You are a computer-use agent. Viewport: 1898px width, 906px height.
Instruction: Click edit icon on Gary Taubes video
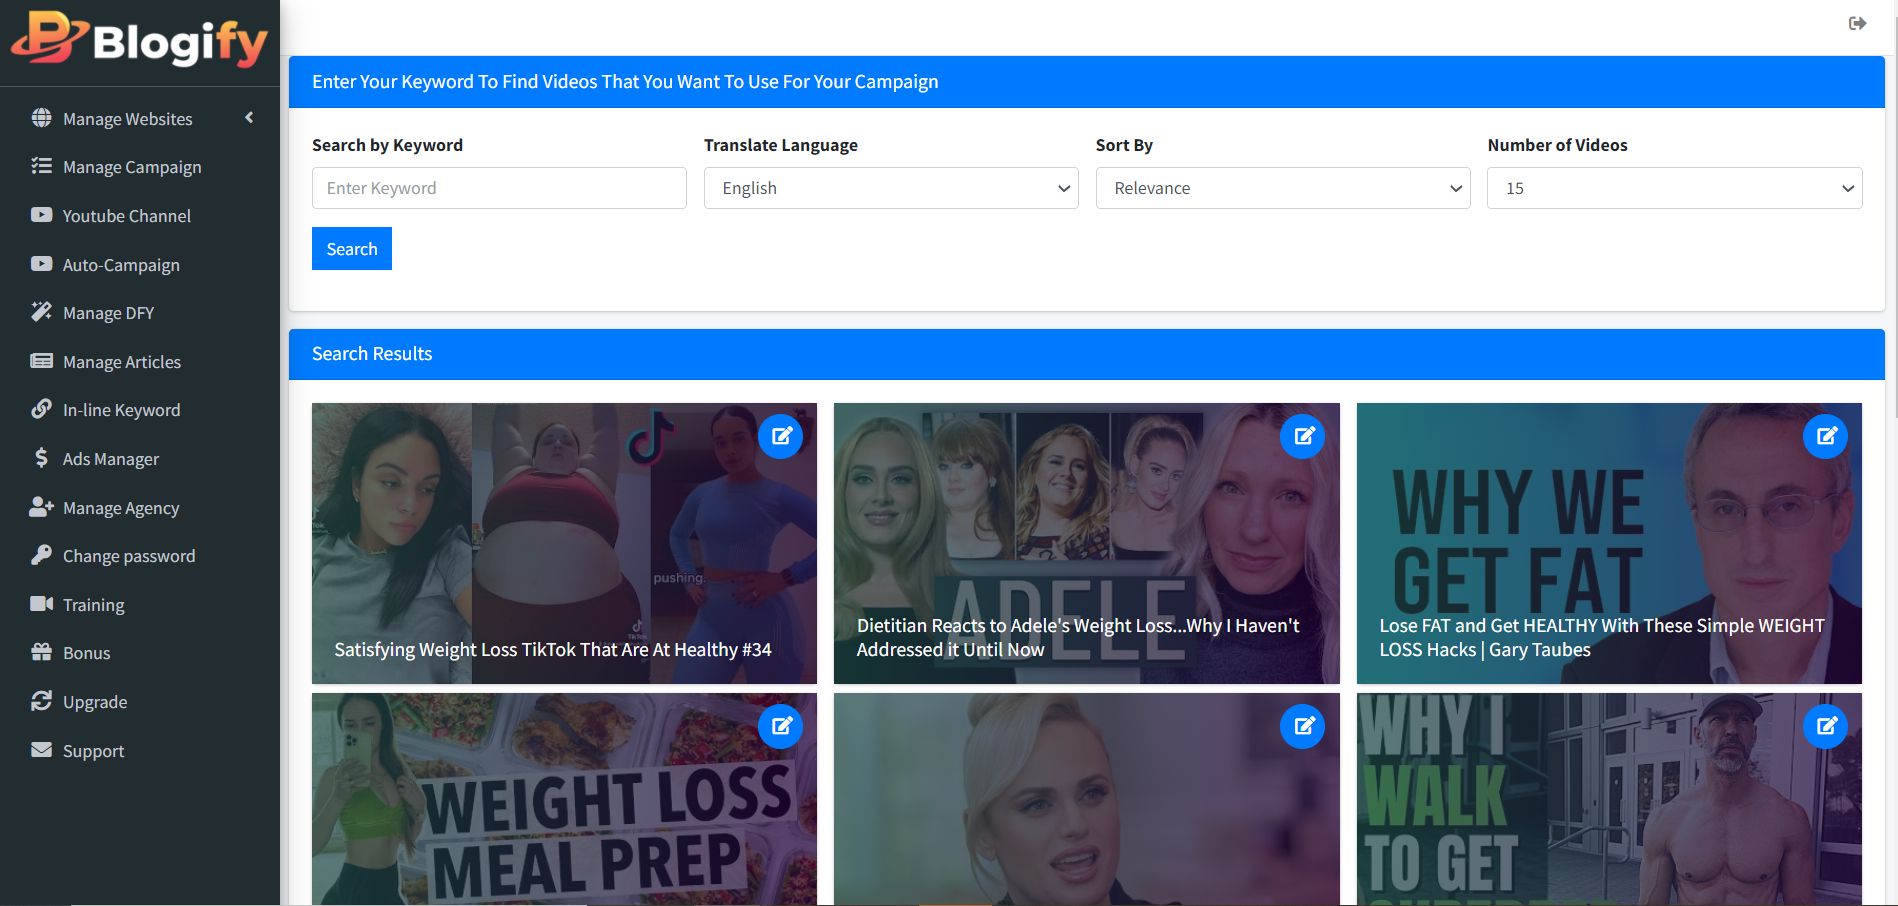[x=1826, y=436]
